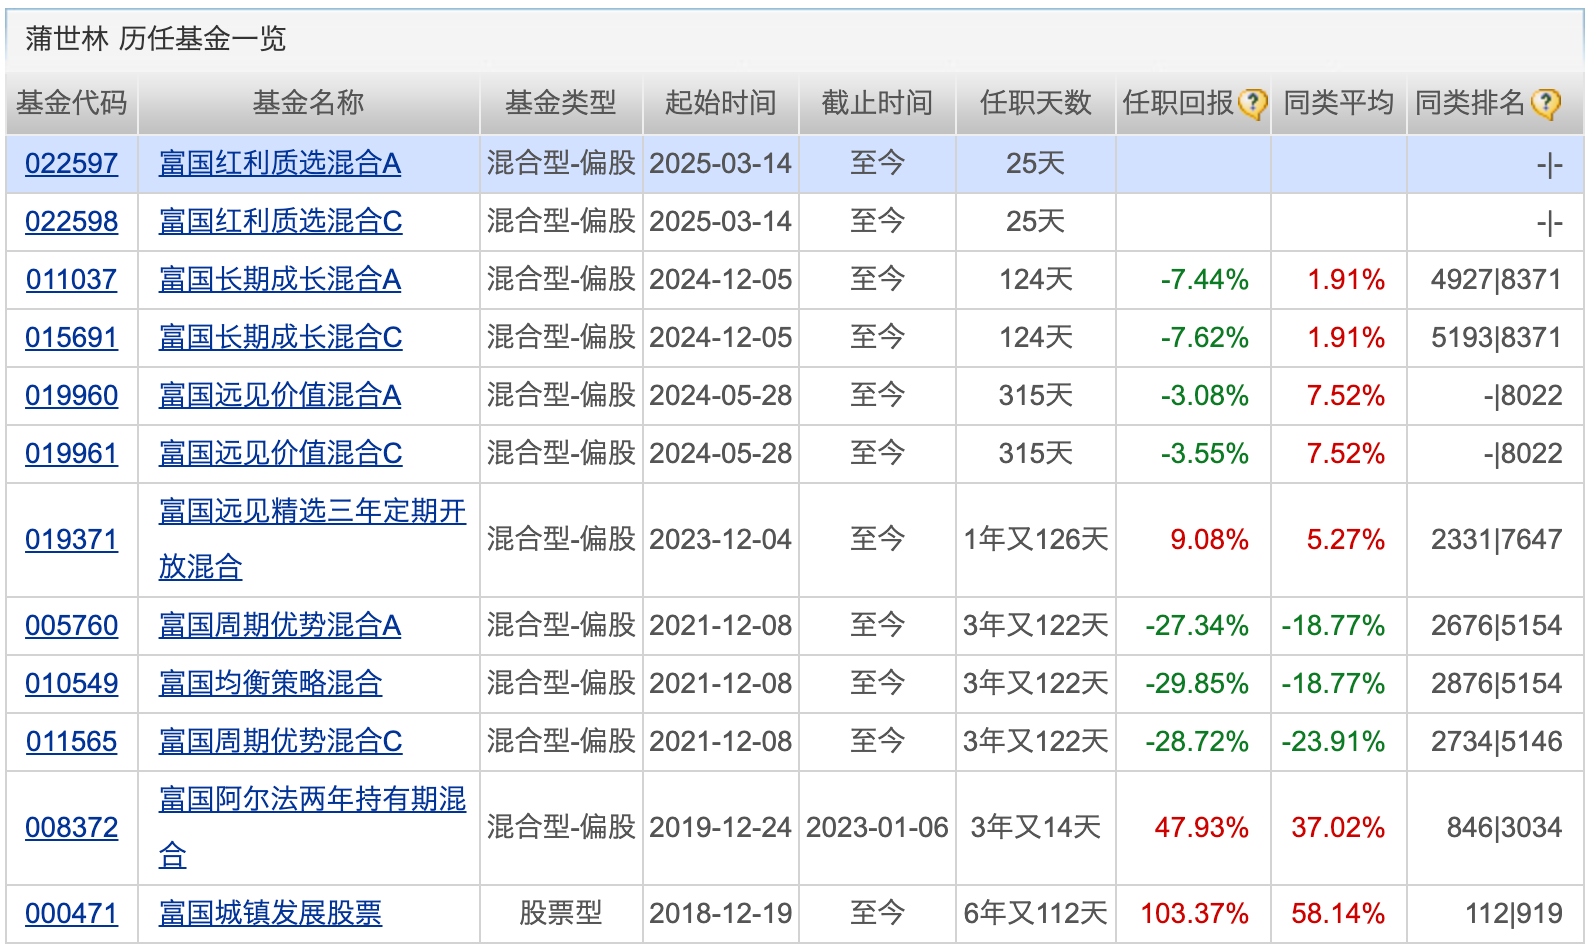This screenshot has height=944, width=1592.
Task: Open fund code link 019960
Action: click(71, 395)
